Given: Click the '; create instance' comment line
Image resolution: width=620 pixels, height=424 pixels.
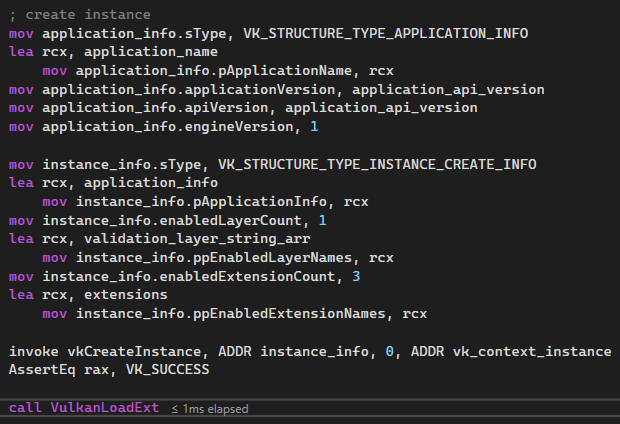Looking at the screenshot, I should (79, 15).
